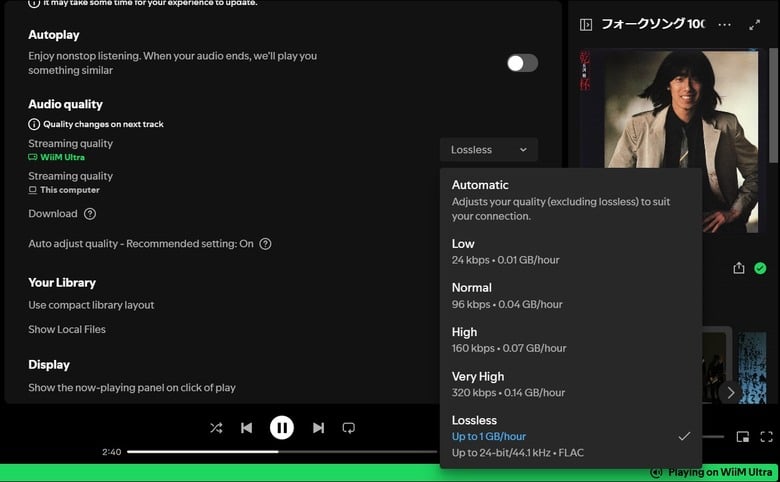This screenshot has width=780, height=482.
Task: Open more options in the now-playing panel
Action: 725,24
